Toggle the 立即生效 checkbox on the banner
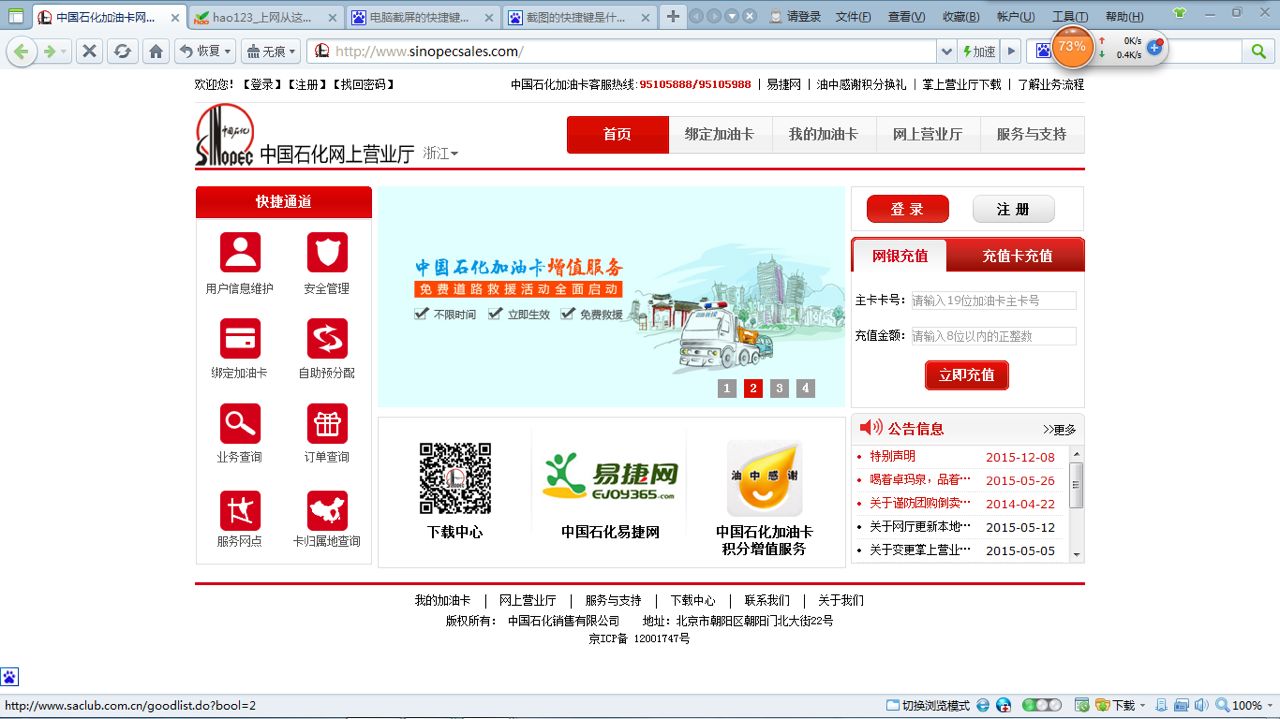This screenshot has height=719, width=1280. point(495,314)
